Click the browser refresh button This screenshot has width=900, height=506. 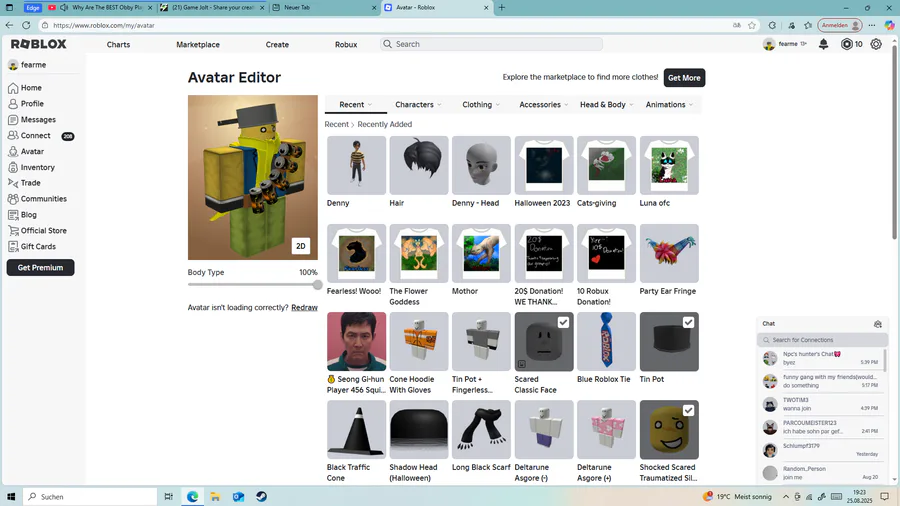pos(26,25)
